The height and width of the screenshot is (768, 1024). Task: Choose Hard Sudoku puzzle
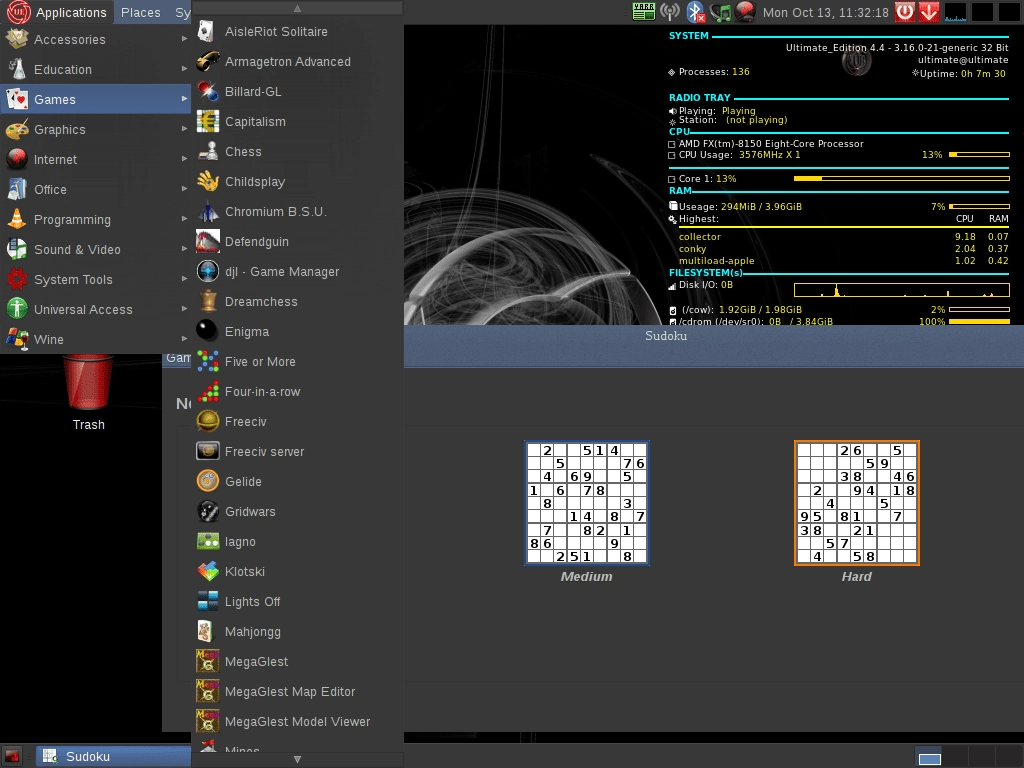(857, 502)
